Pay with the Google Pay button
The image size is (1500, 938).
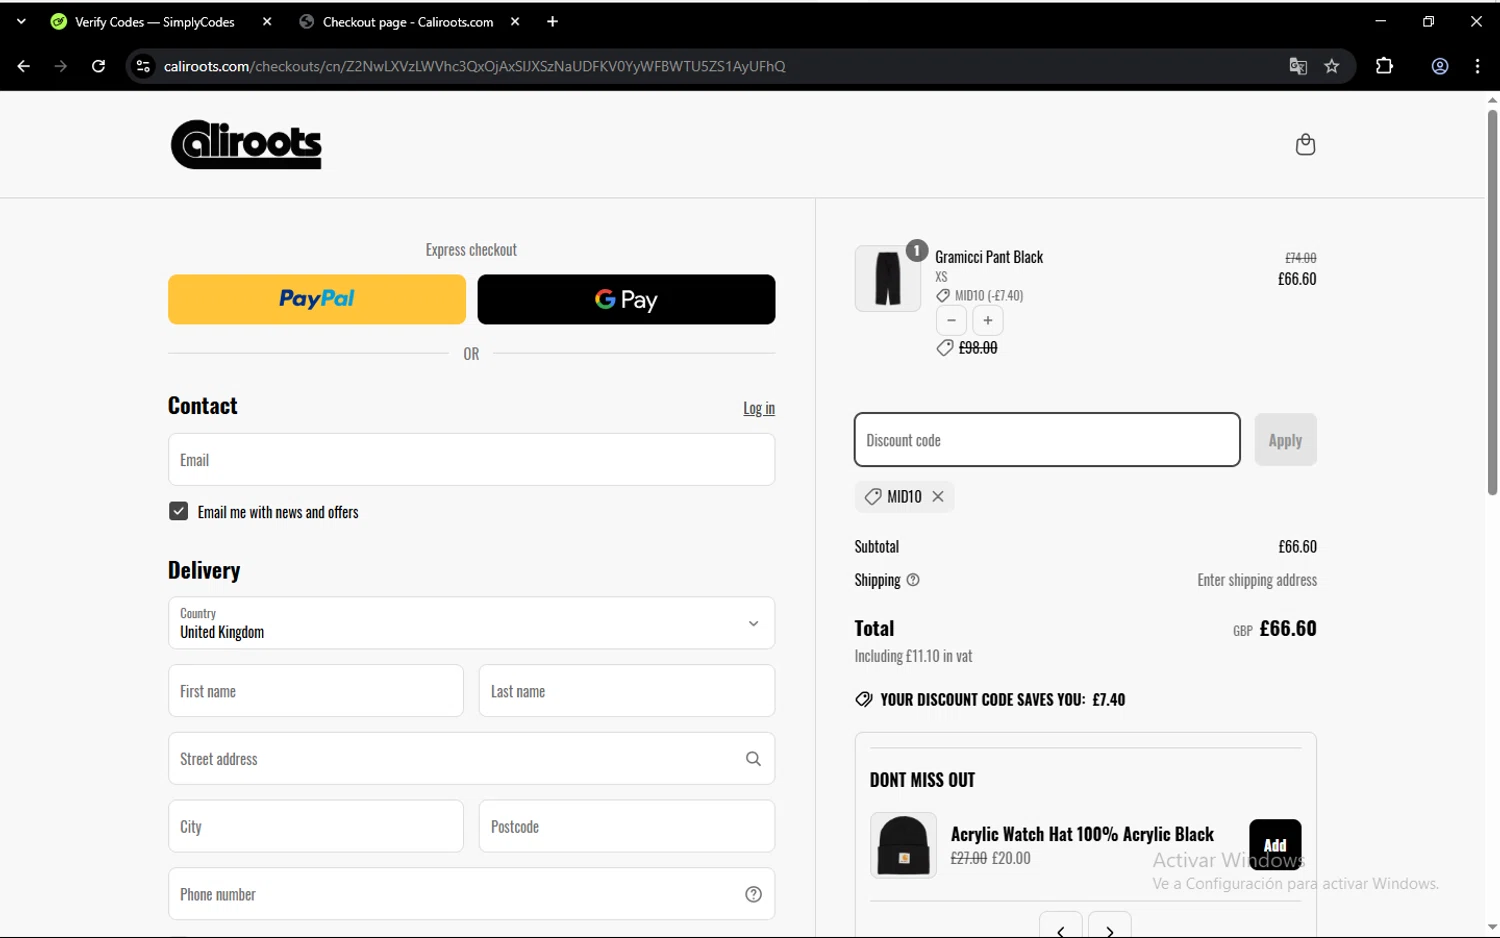tap(626, 299)
